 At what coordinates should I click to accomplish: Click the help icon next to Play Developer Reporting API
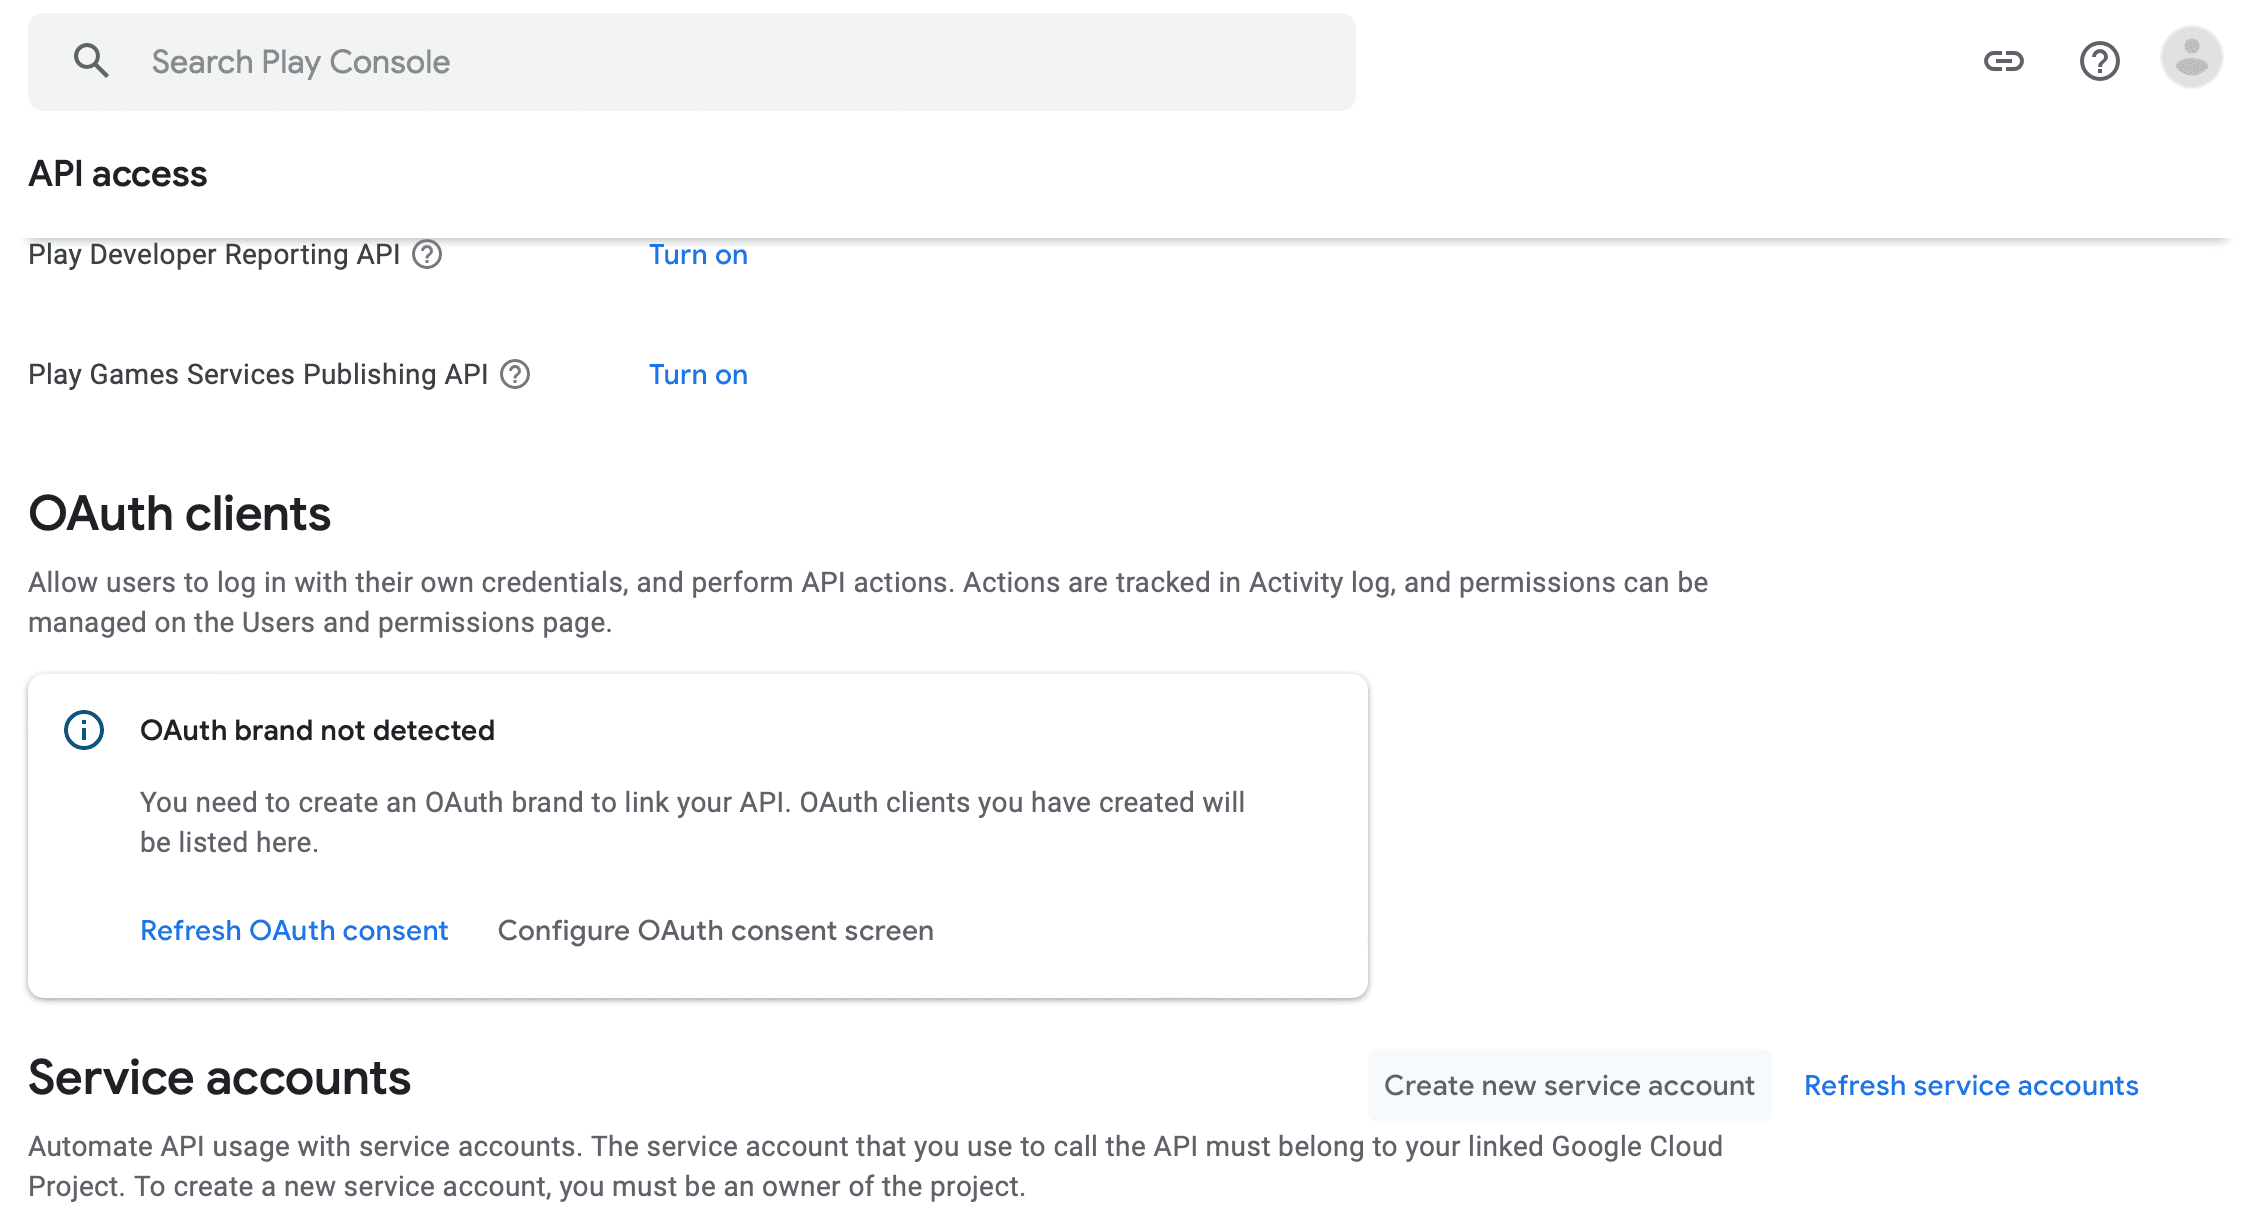427,255
